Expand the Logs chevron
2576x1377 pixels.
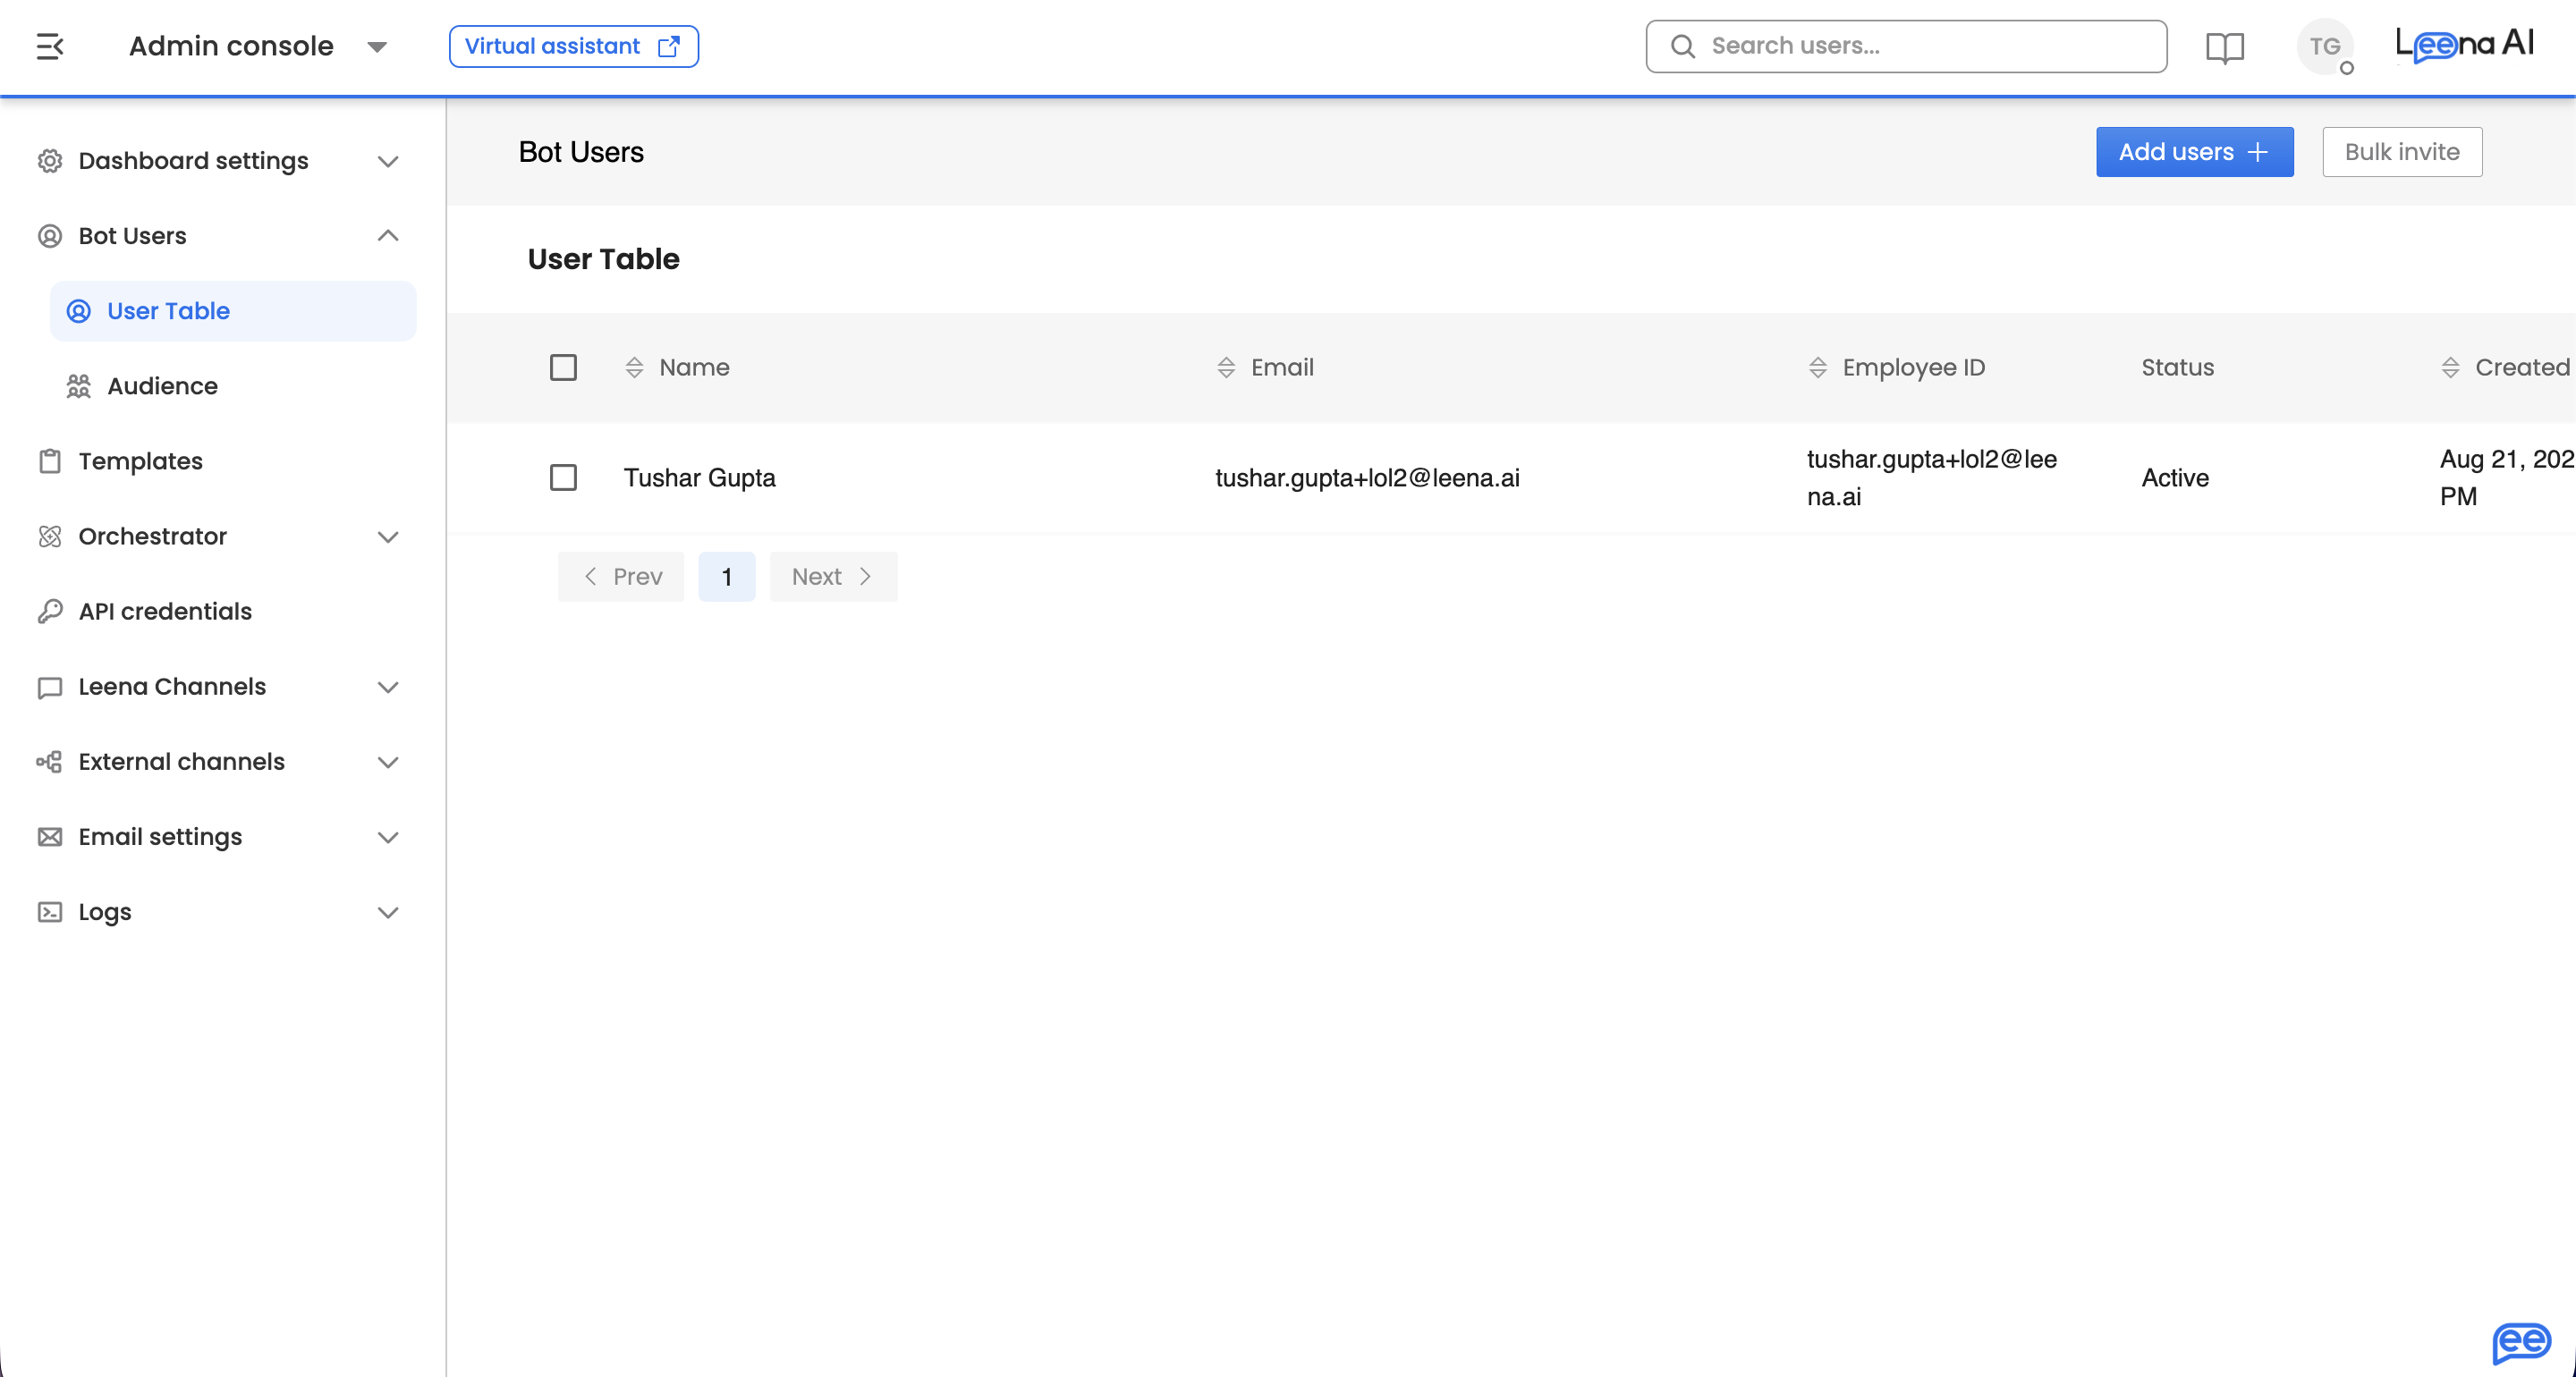click(x=388, y=912)
